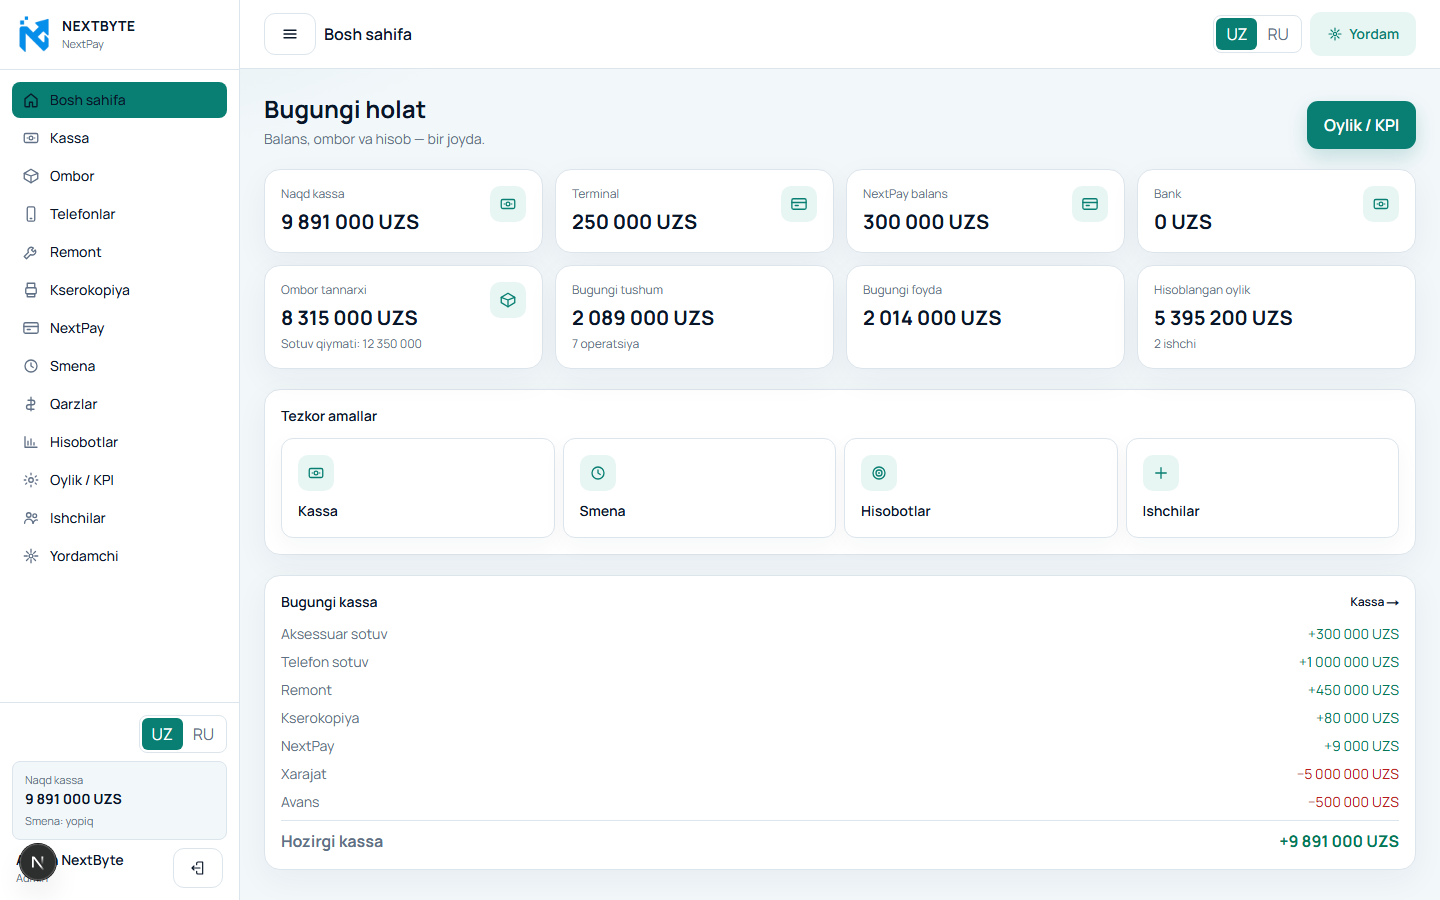Select UZ language in the header
1440x900 pixels.
1237,34
